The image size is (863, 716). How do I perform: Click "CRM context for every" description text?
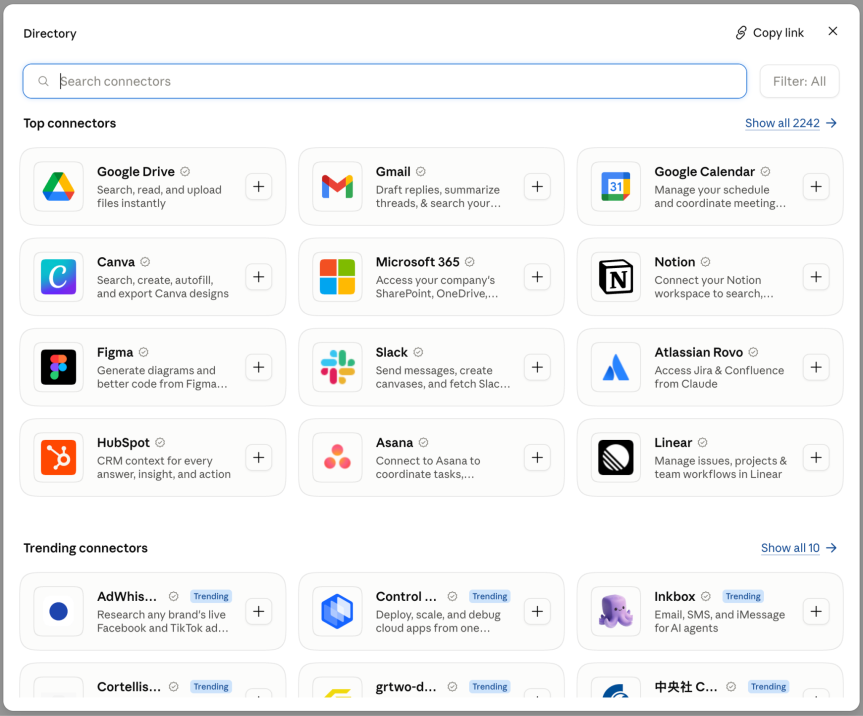click(155, 461)
